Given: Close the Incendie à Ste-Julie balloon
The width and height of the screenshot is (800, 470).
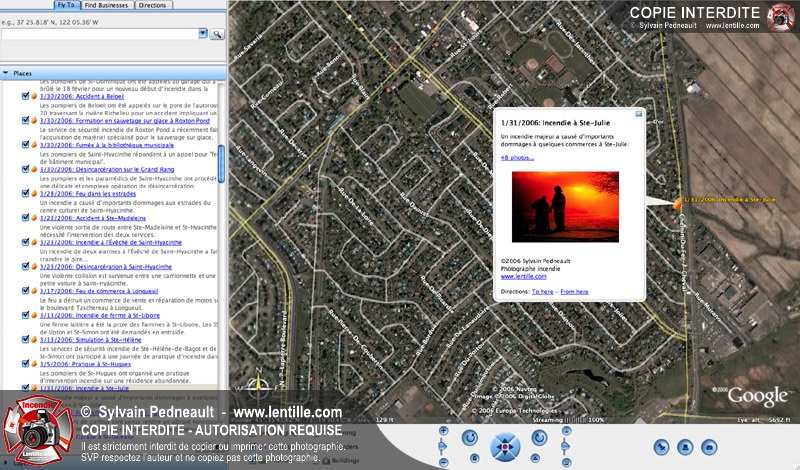Looking at the screenshot, I should [x=638, y=114].
